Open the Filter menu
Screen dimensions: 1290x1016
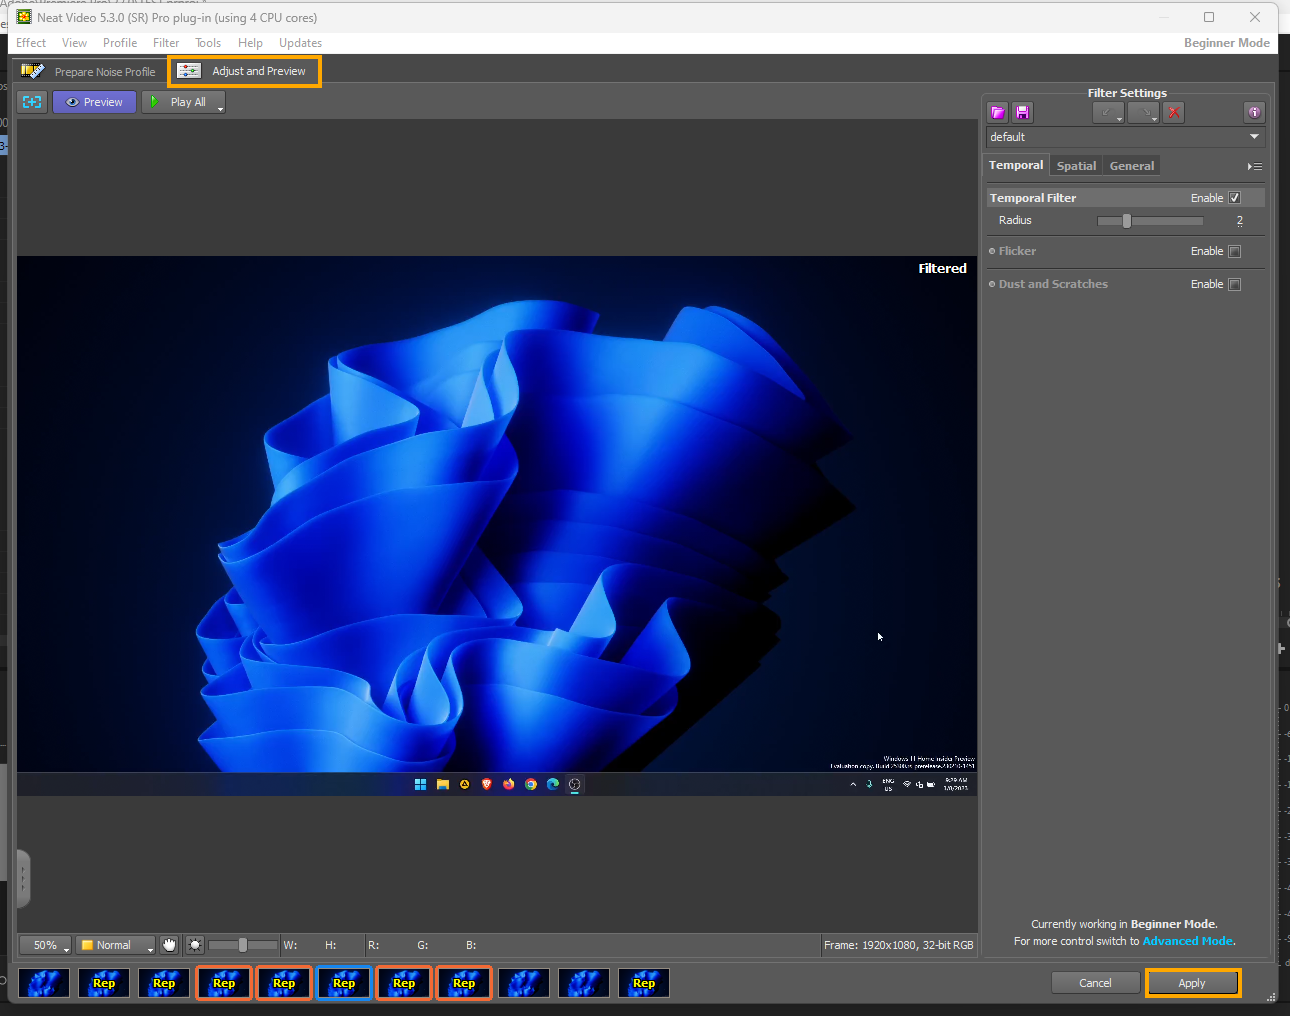(x=166, y=43)
